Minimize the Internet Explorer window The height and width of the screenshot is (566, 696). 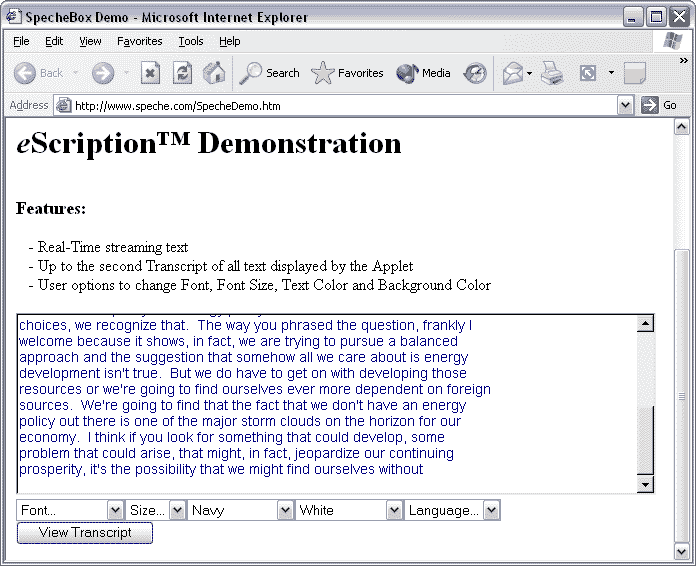(x=633, y=17)
